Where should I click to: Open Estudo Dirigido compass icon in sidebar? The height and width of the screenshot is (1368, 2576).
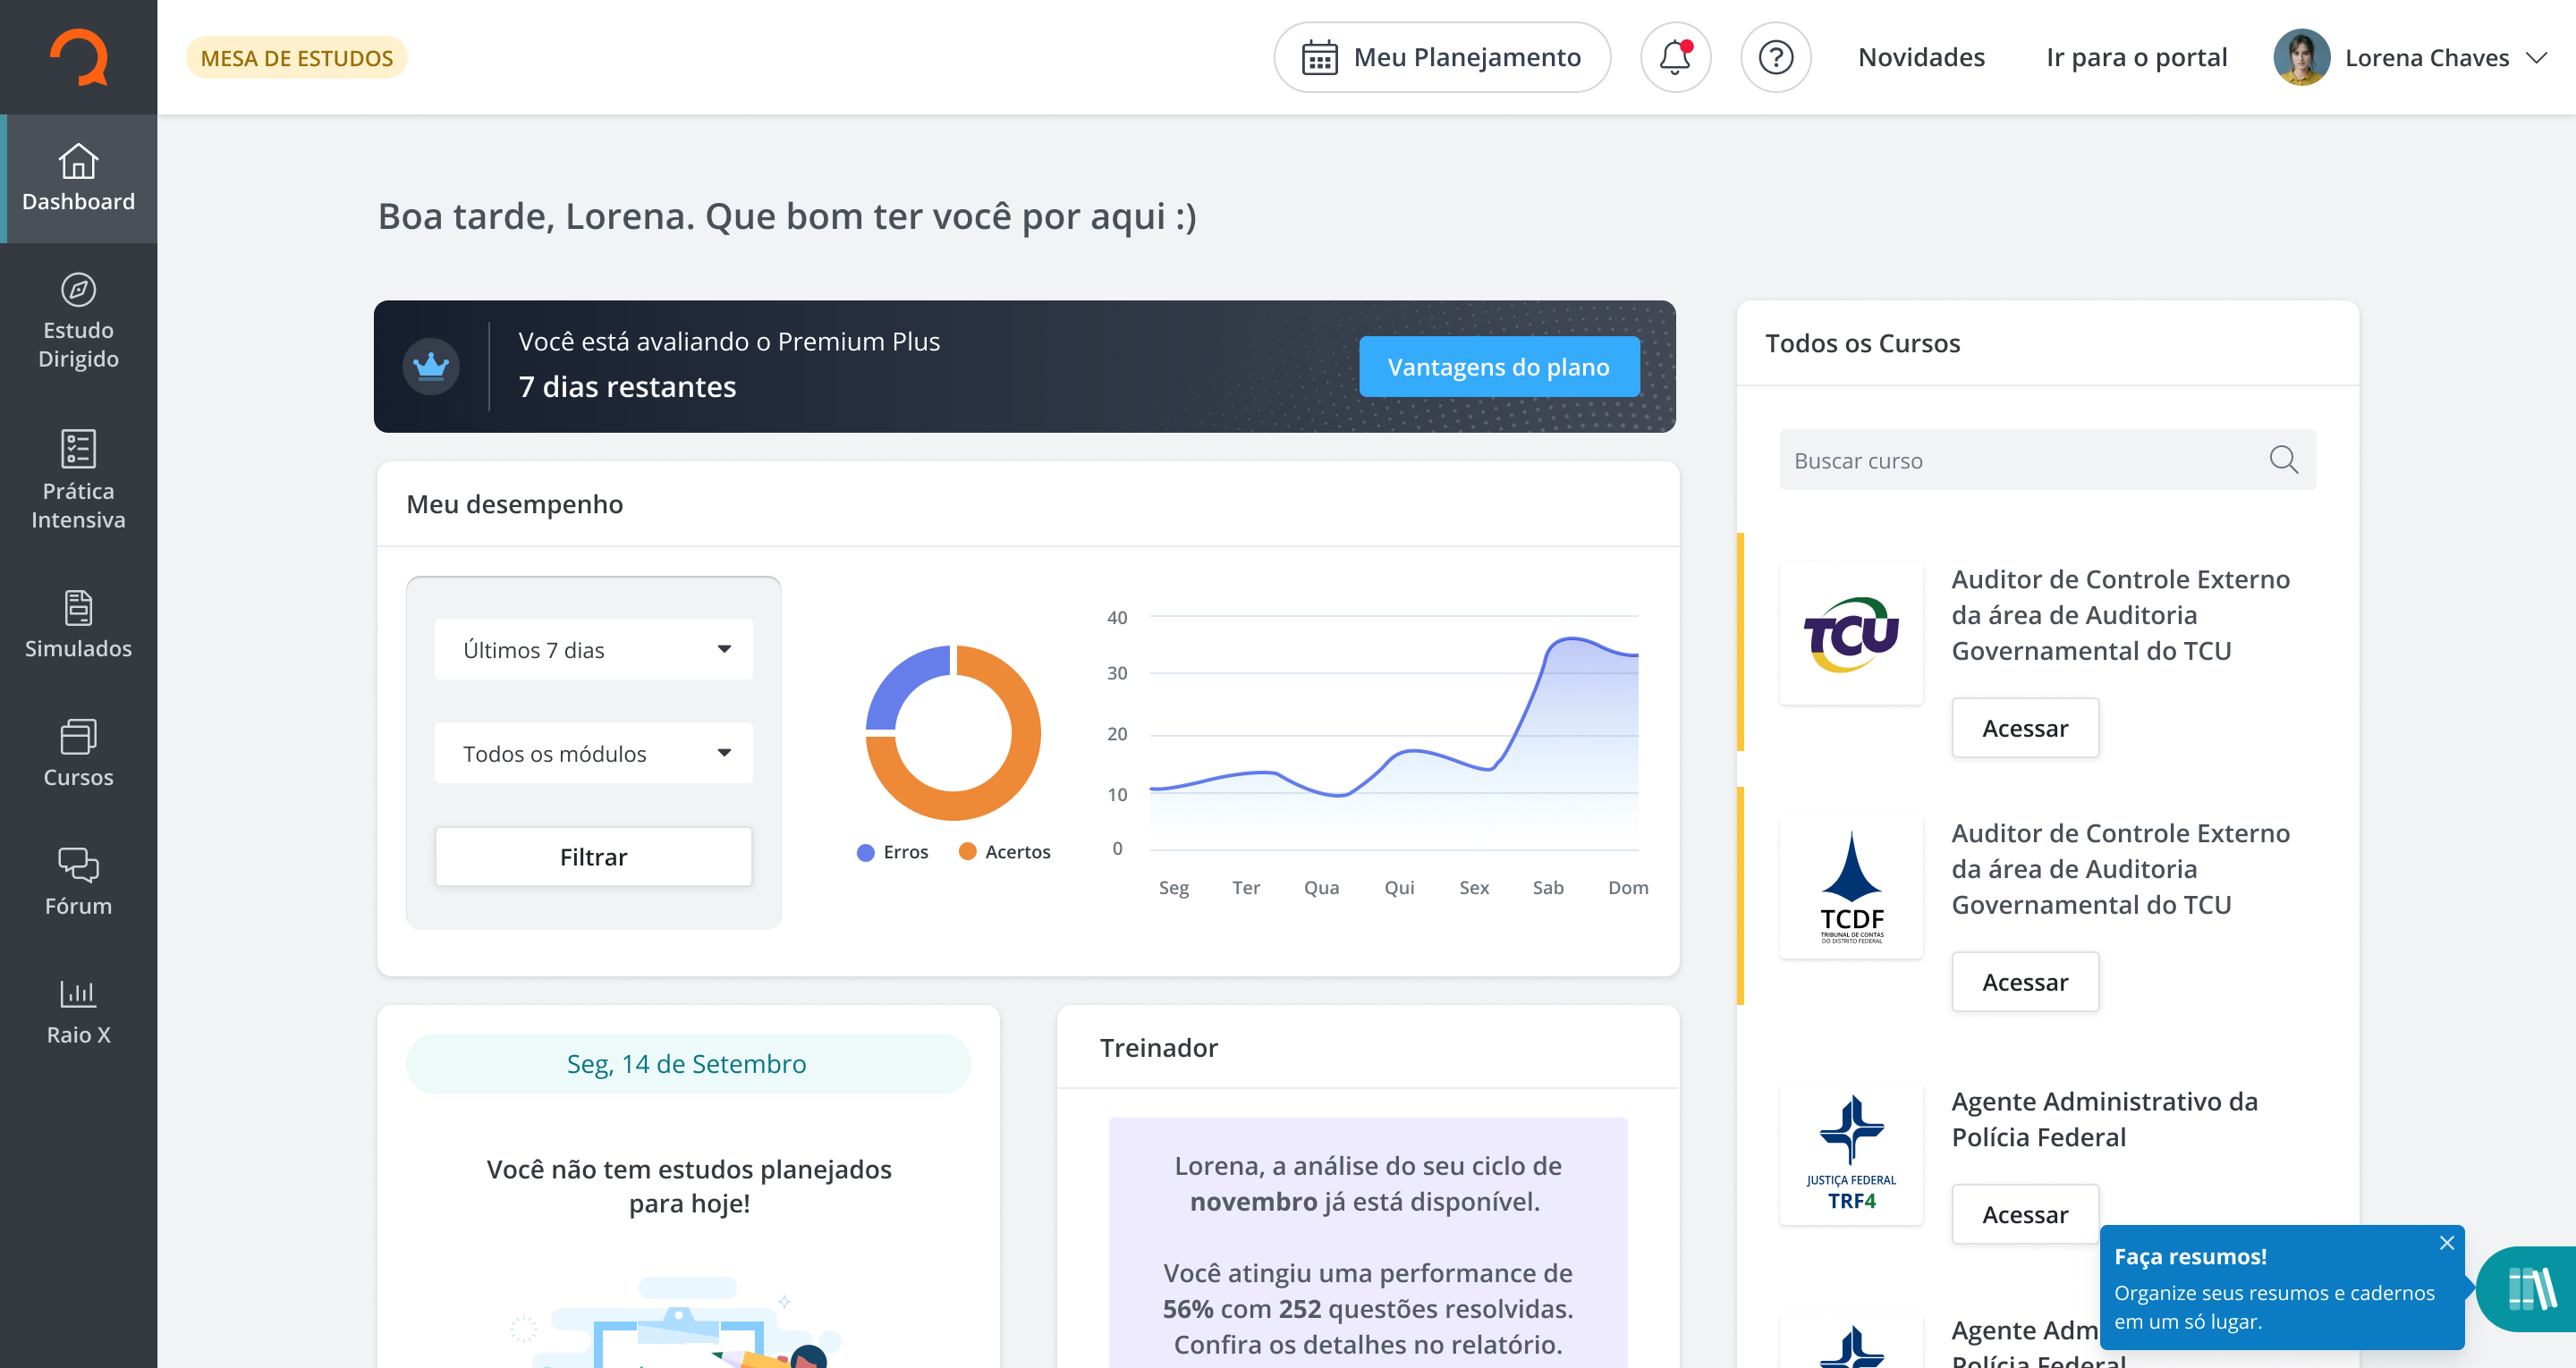(x=78, y=290)
